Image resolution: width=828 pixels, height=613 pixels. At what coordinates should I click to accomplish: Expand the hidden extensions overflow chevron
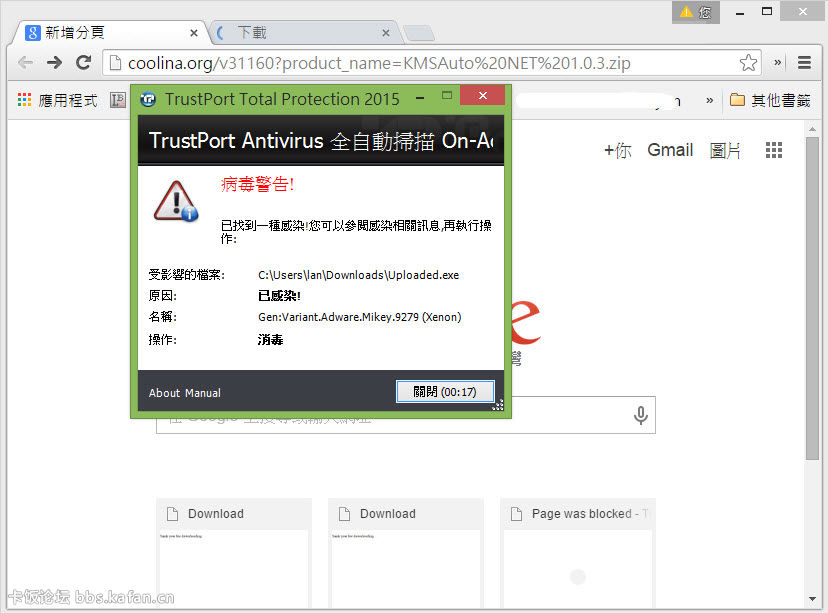[x=778, y=63]
